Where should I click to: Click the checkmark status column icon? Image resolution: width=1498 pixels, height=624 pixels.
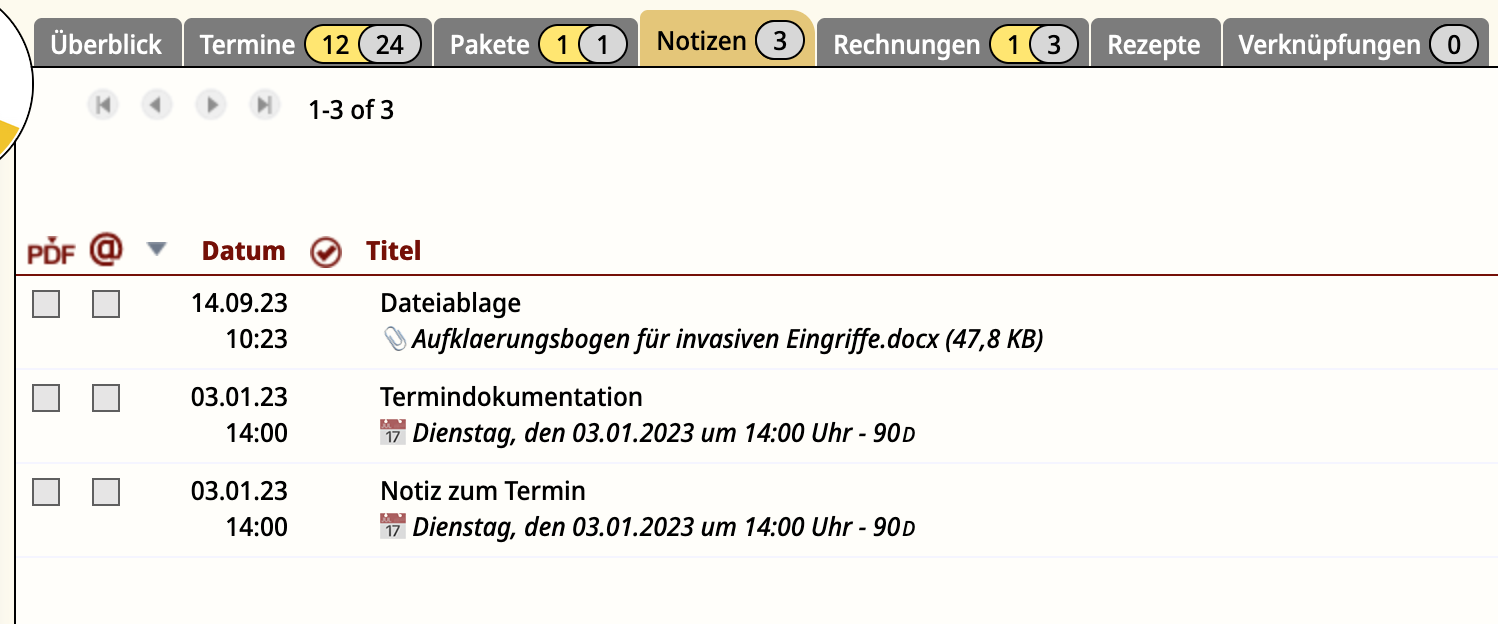point(326,252)
